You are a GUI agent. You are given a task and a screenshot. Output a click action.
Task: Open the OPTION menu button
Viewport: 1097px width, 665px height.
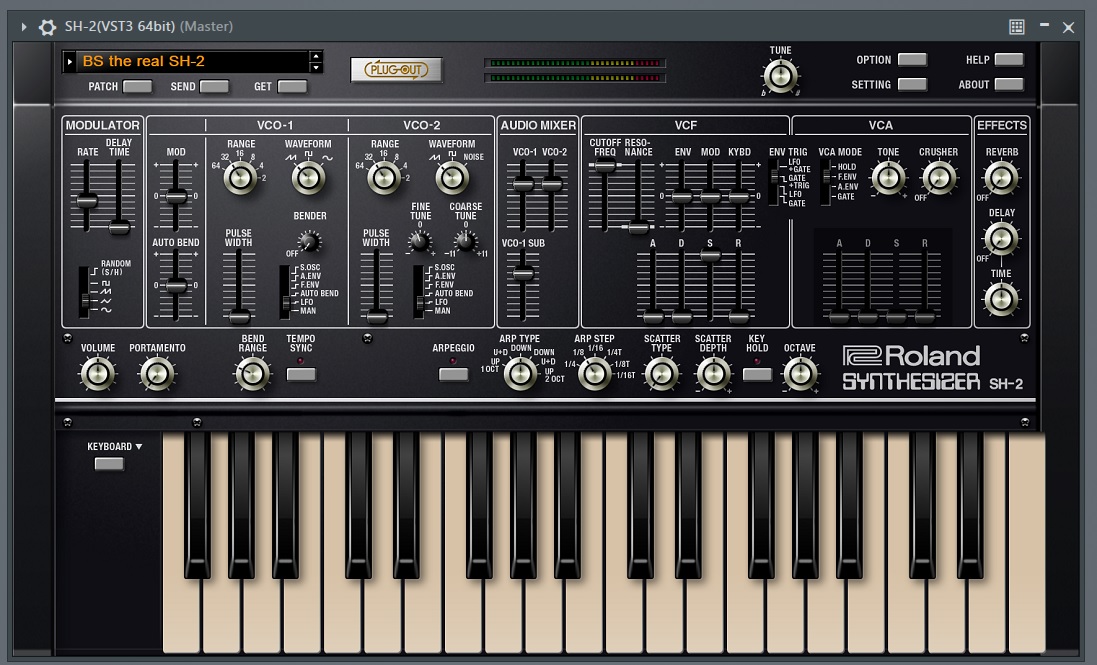[912, 60]
